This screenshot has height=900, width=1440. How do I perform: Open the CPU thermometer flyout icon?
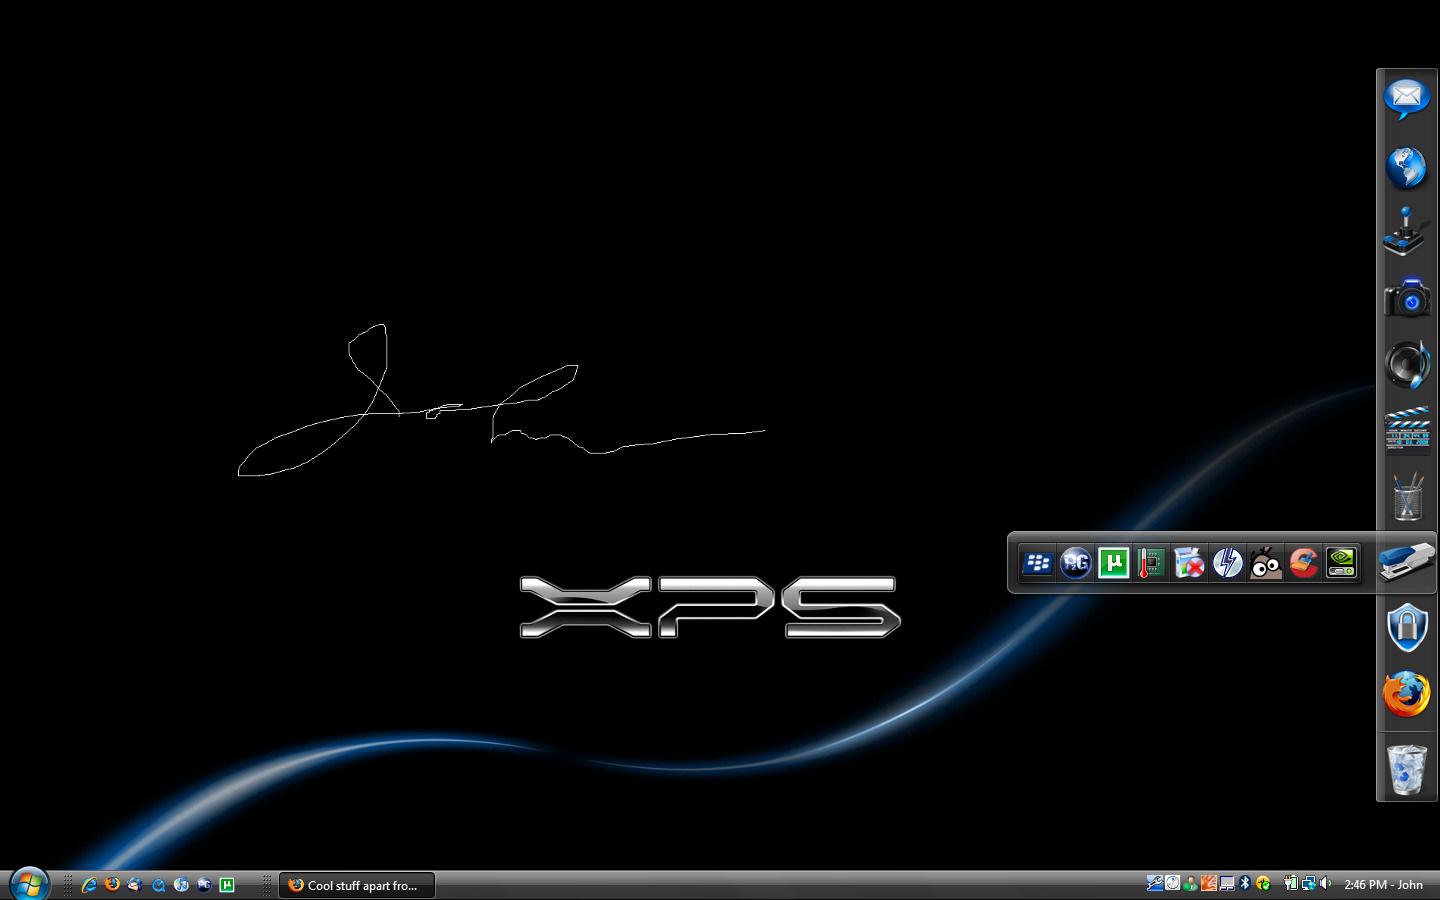pyautogui.click(x=1151, y=564)
